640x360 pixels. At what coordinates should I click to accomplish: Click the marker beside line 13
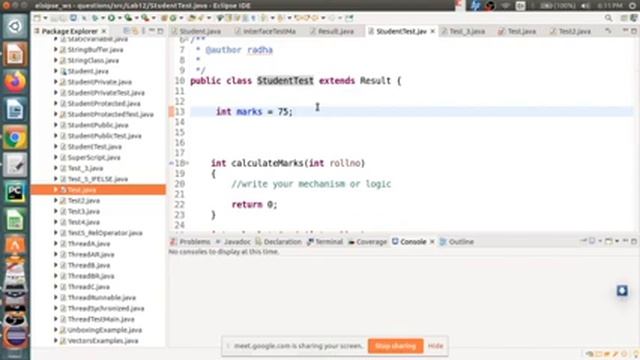[x=171, y=111]
